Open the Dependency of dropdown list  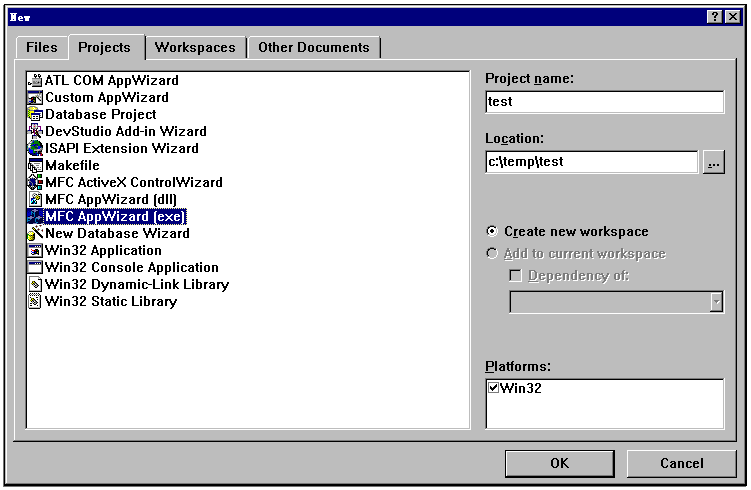(x=716, y=302)
